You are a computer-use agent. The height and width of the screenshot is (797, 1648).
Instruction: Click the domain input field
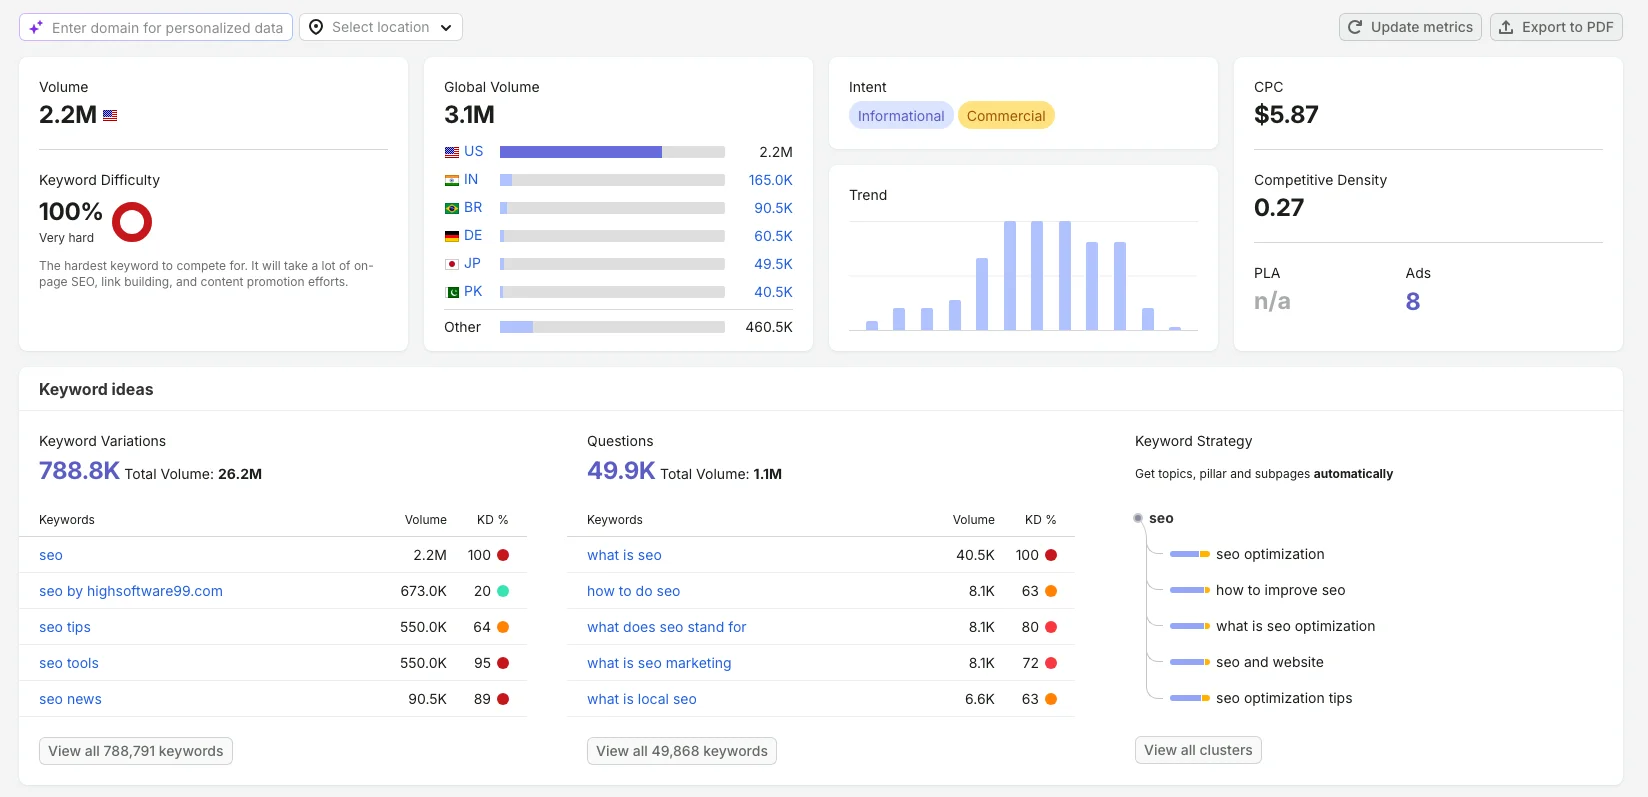156,27
